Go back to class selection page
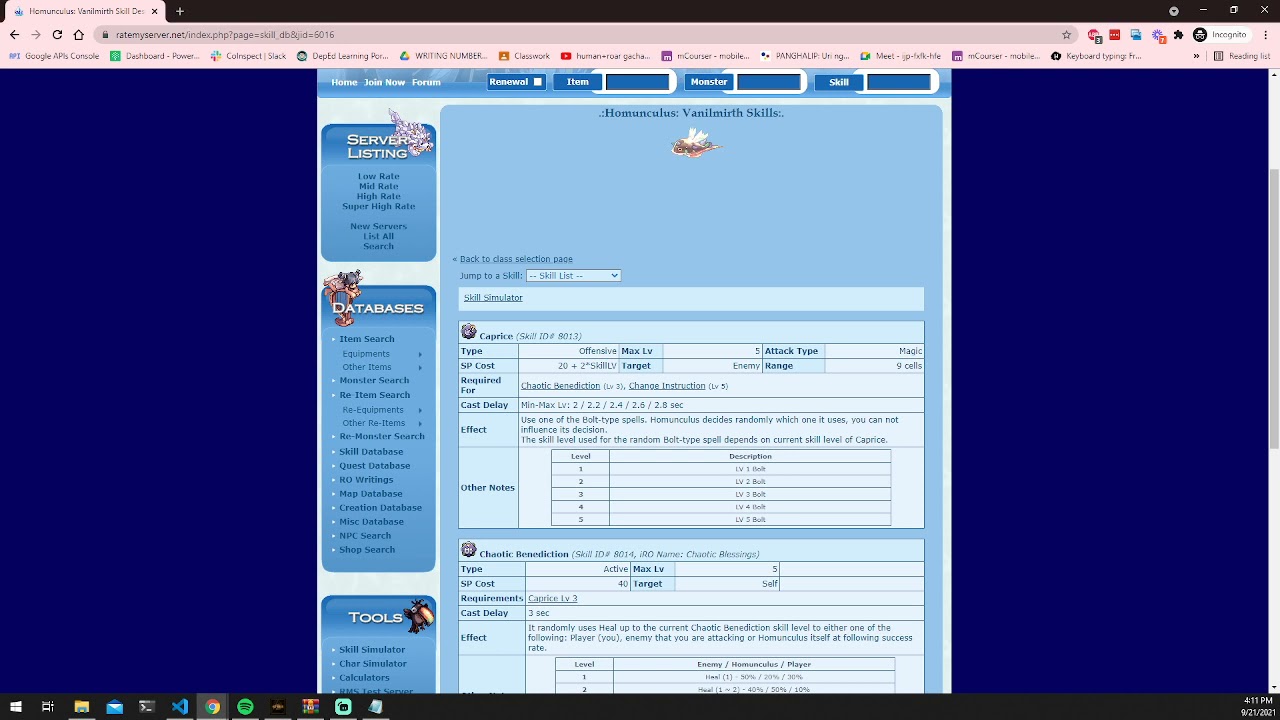 tap(516, 259)
